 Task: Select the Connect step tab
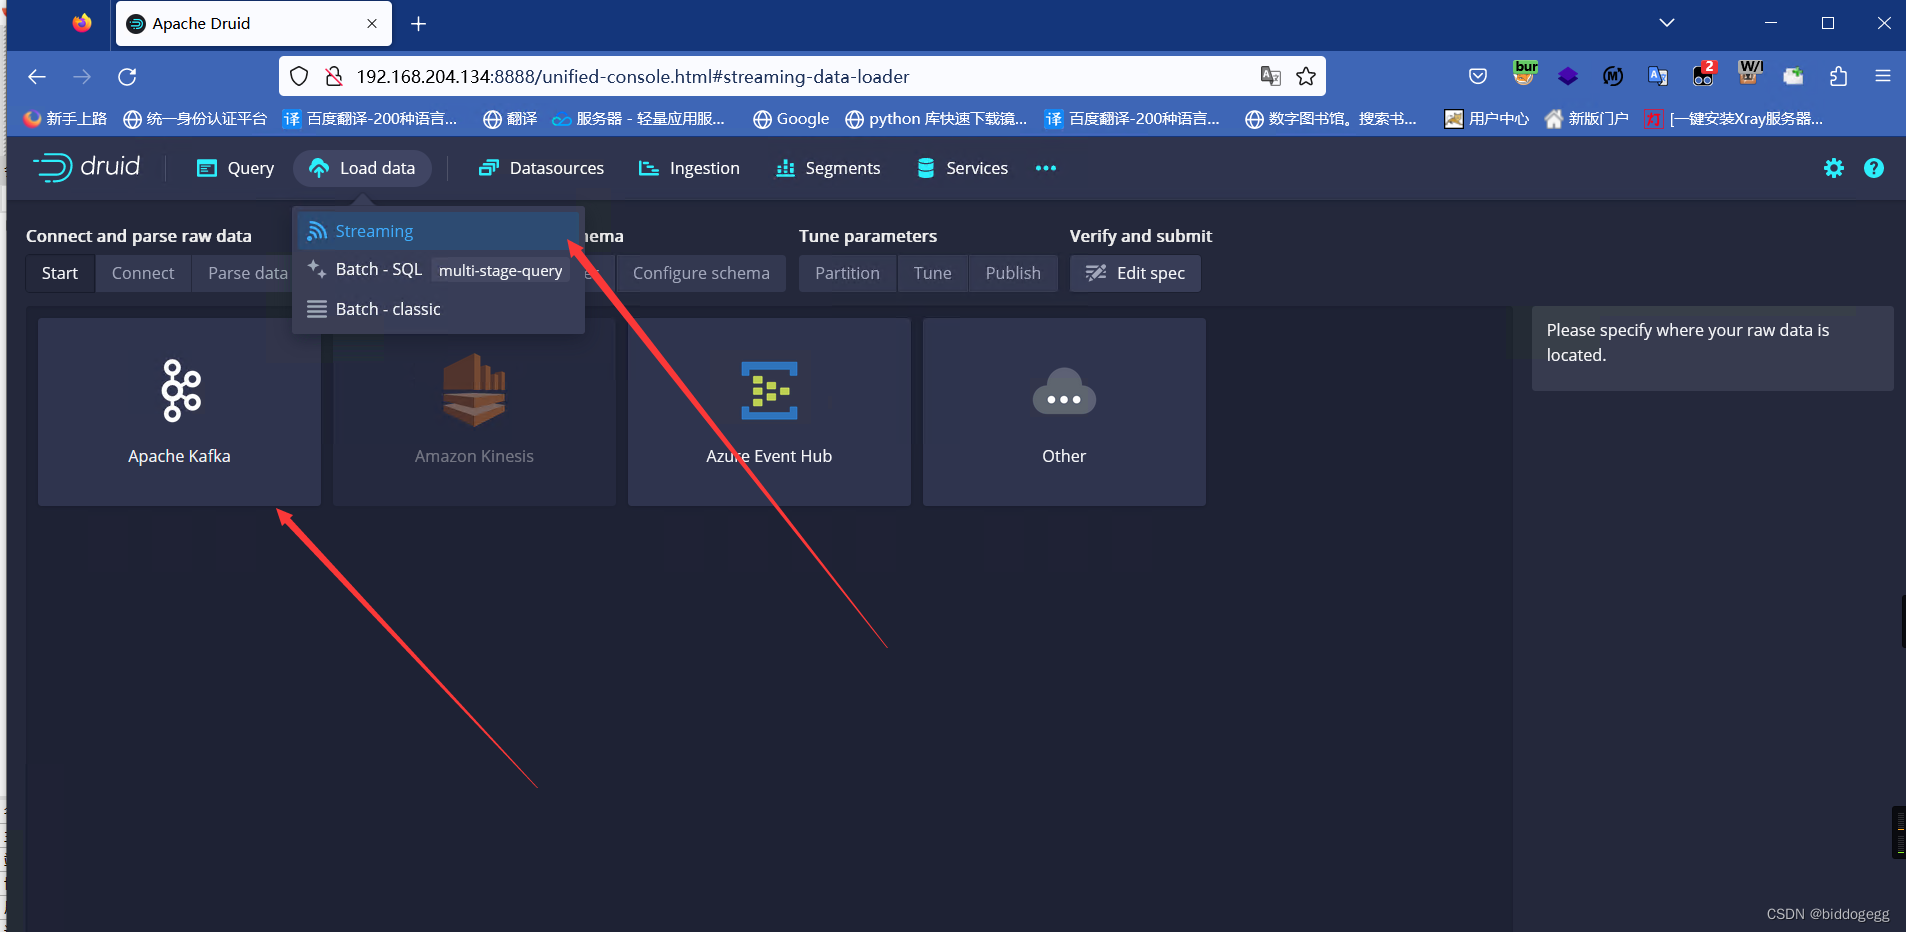(x=143, y=273)
